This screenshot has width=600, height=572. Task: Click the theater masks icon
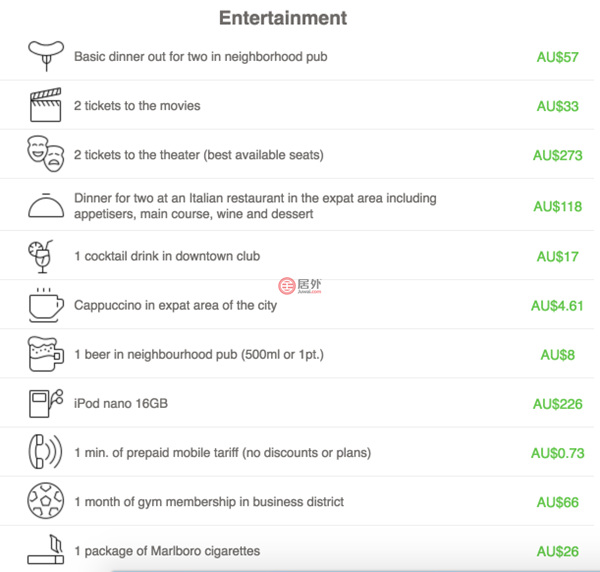(x=45, y=155)
